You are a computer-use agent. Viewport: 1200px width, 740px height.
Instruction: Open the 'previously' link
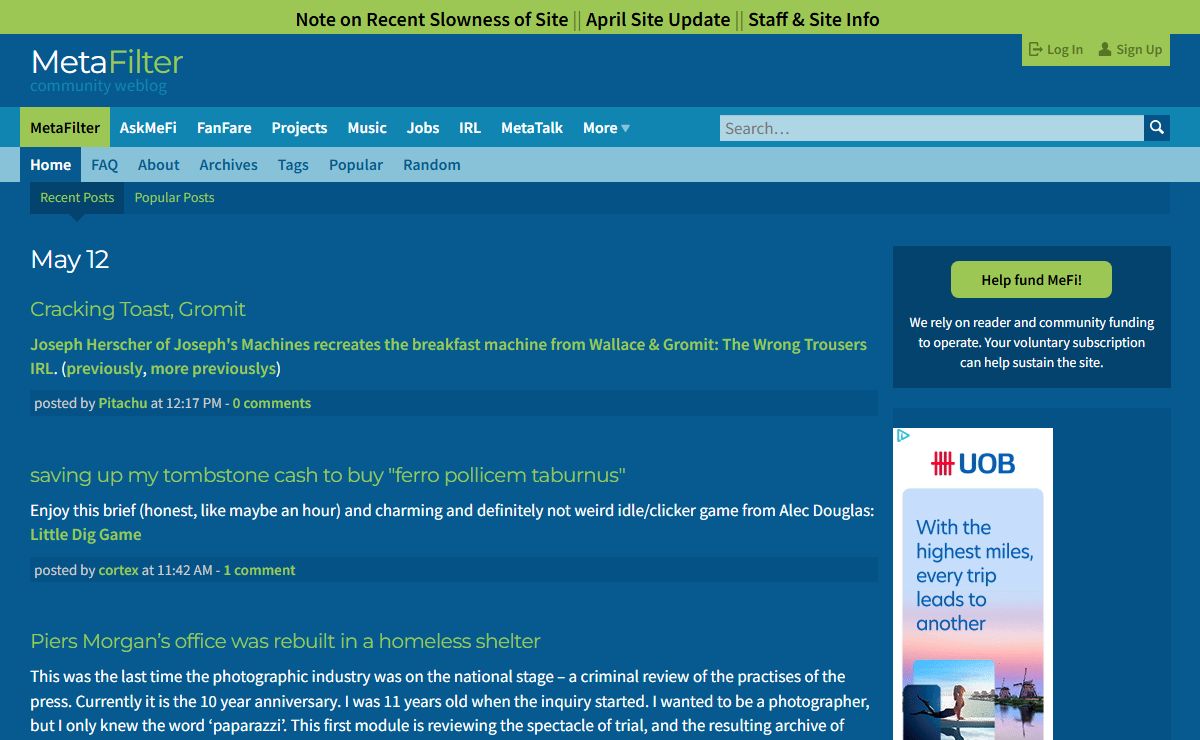click(105, 368)
